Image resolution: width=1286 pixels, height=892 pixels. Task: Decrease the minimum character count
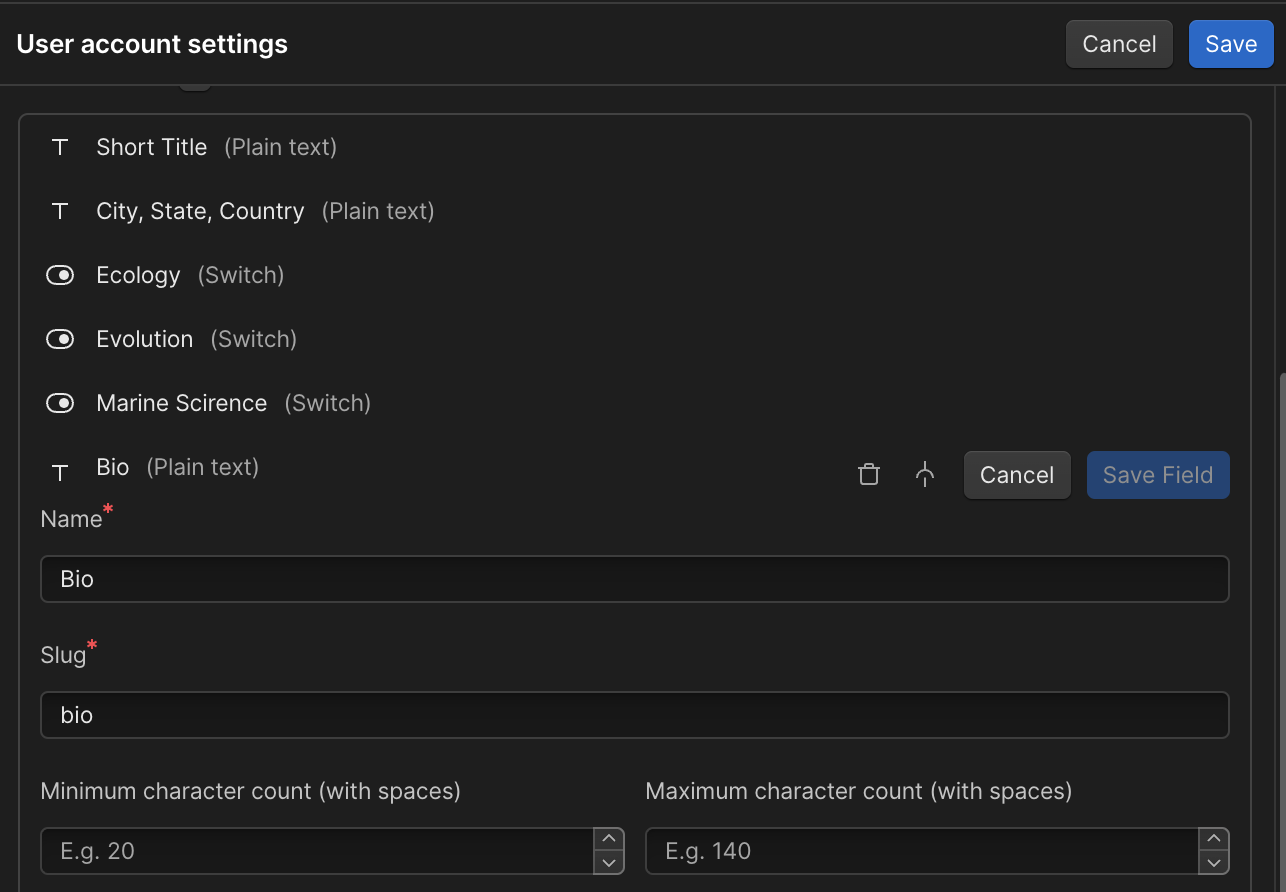click(608, 862)
